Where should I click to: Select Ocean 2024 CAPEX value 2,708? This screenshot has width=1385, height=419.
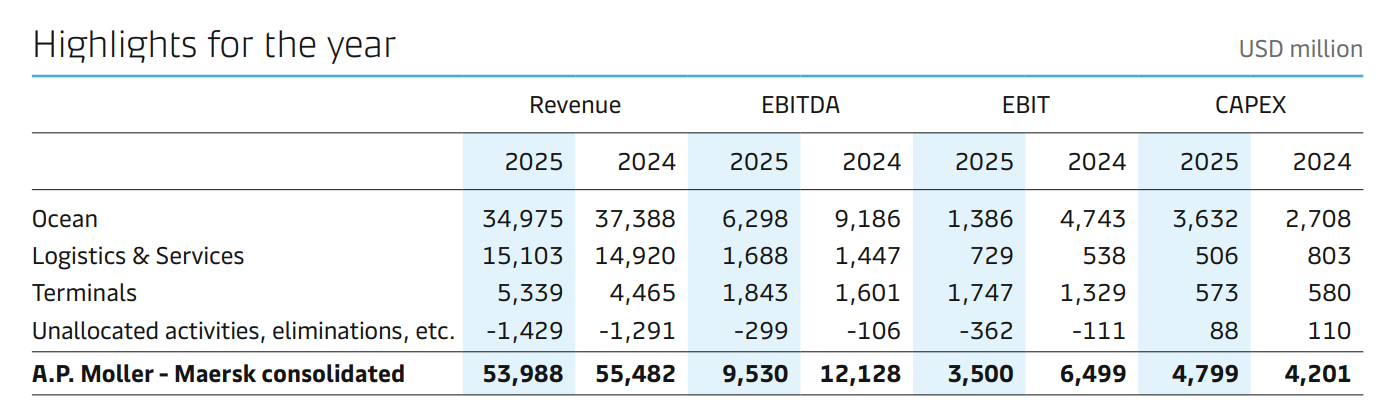tap(1317, 219)
